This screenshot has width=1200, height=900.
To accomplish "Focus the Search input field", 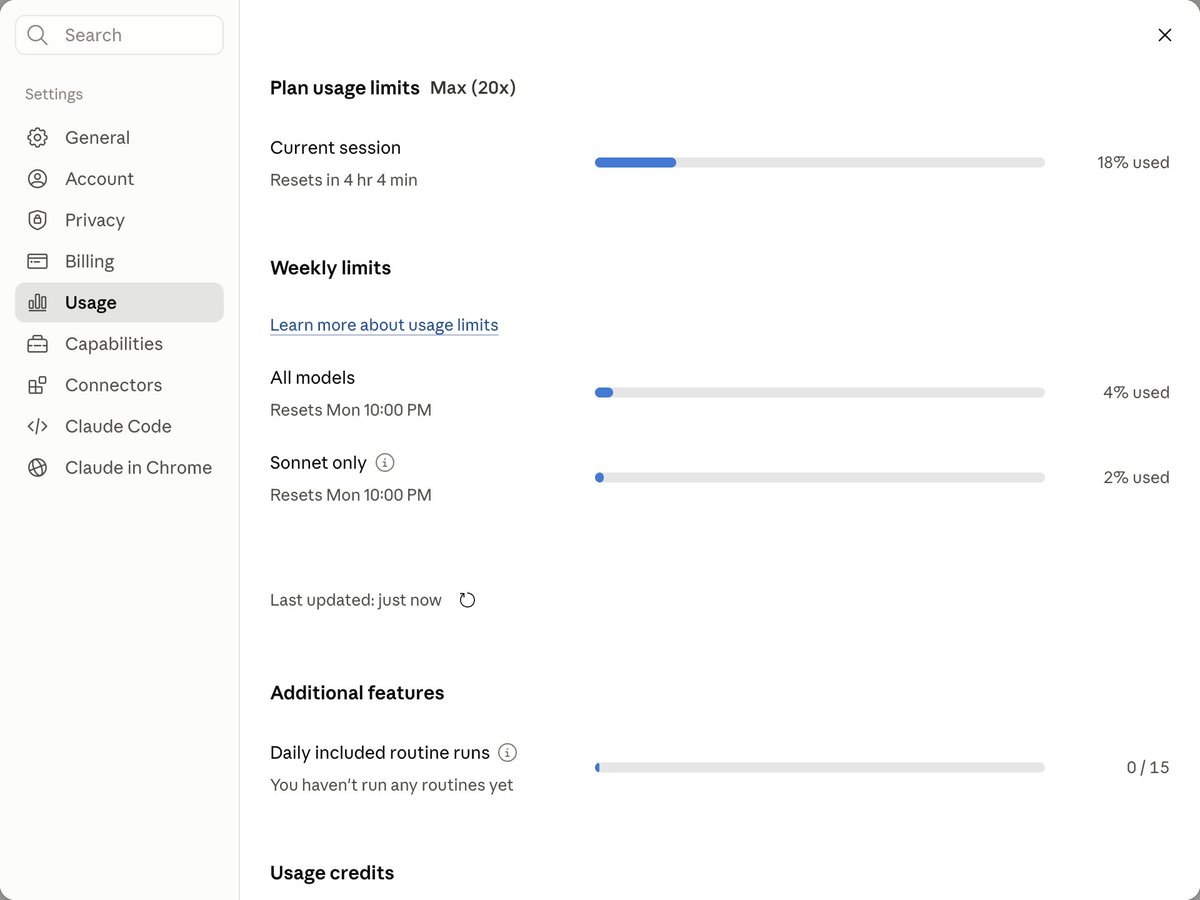I will (119, 35).
